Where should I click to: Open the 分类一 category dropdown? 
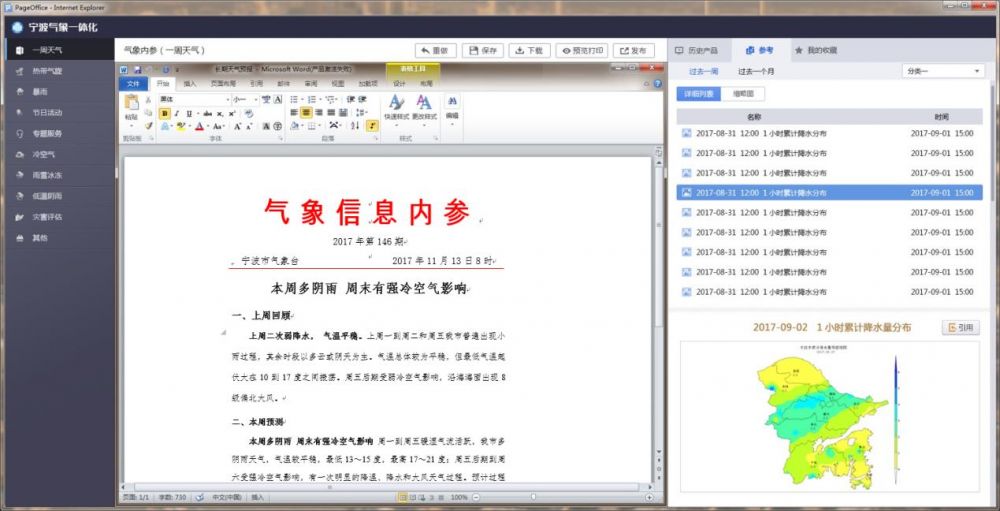pyautogui.click(x=943, y=71)
